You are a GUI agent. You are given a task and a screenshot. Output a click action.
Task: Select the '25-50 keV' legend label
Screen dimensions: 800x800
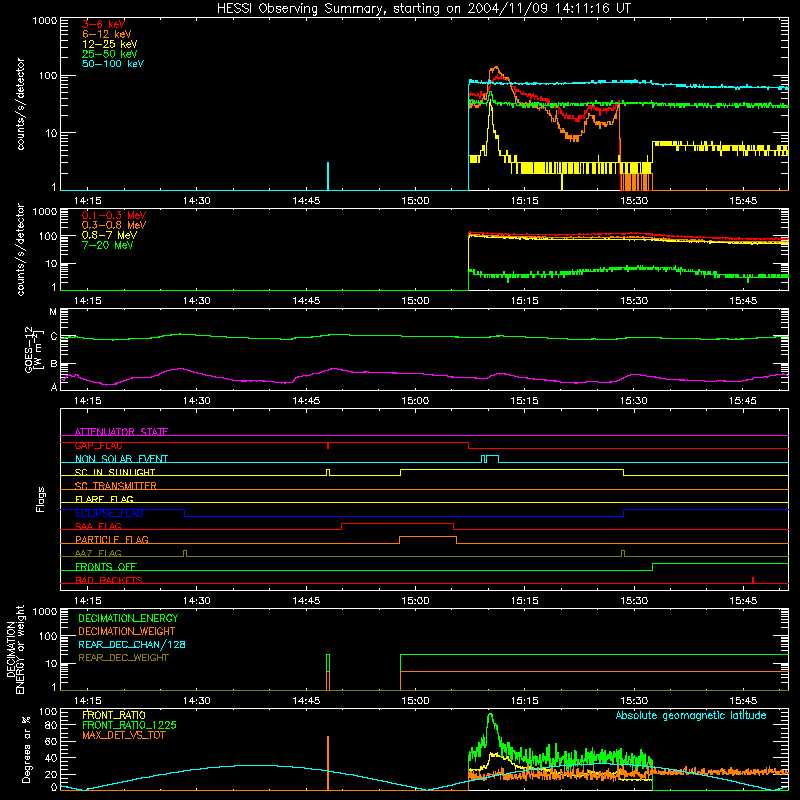click(109, 54)
